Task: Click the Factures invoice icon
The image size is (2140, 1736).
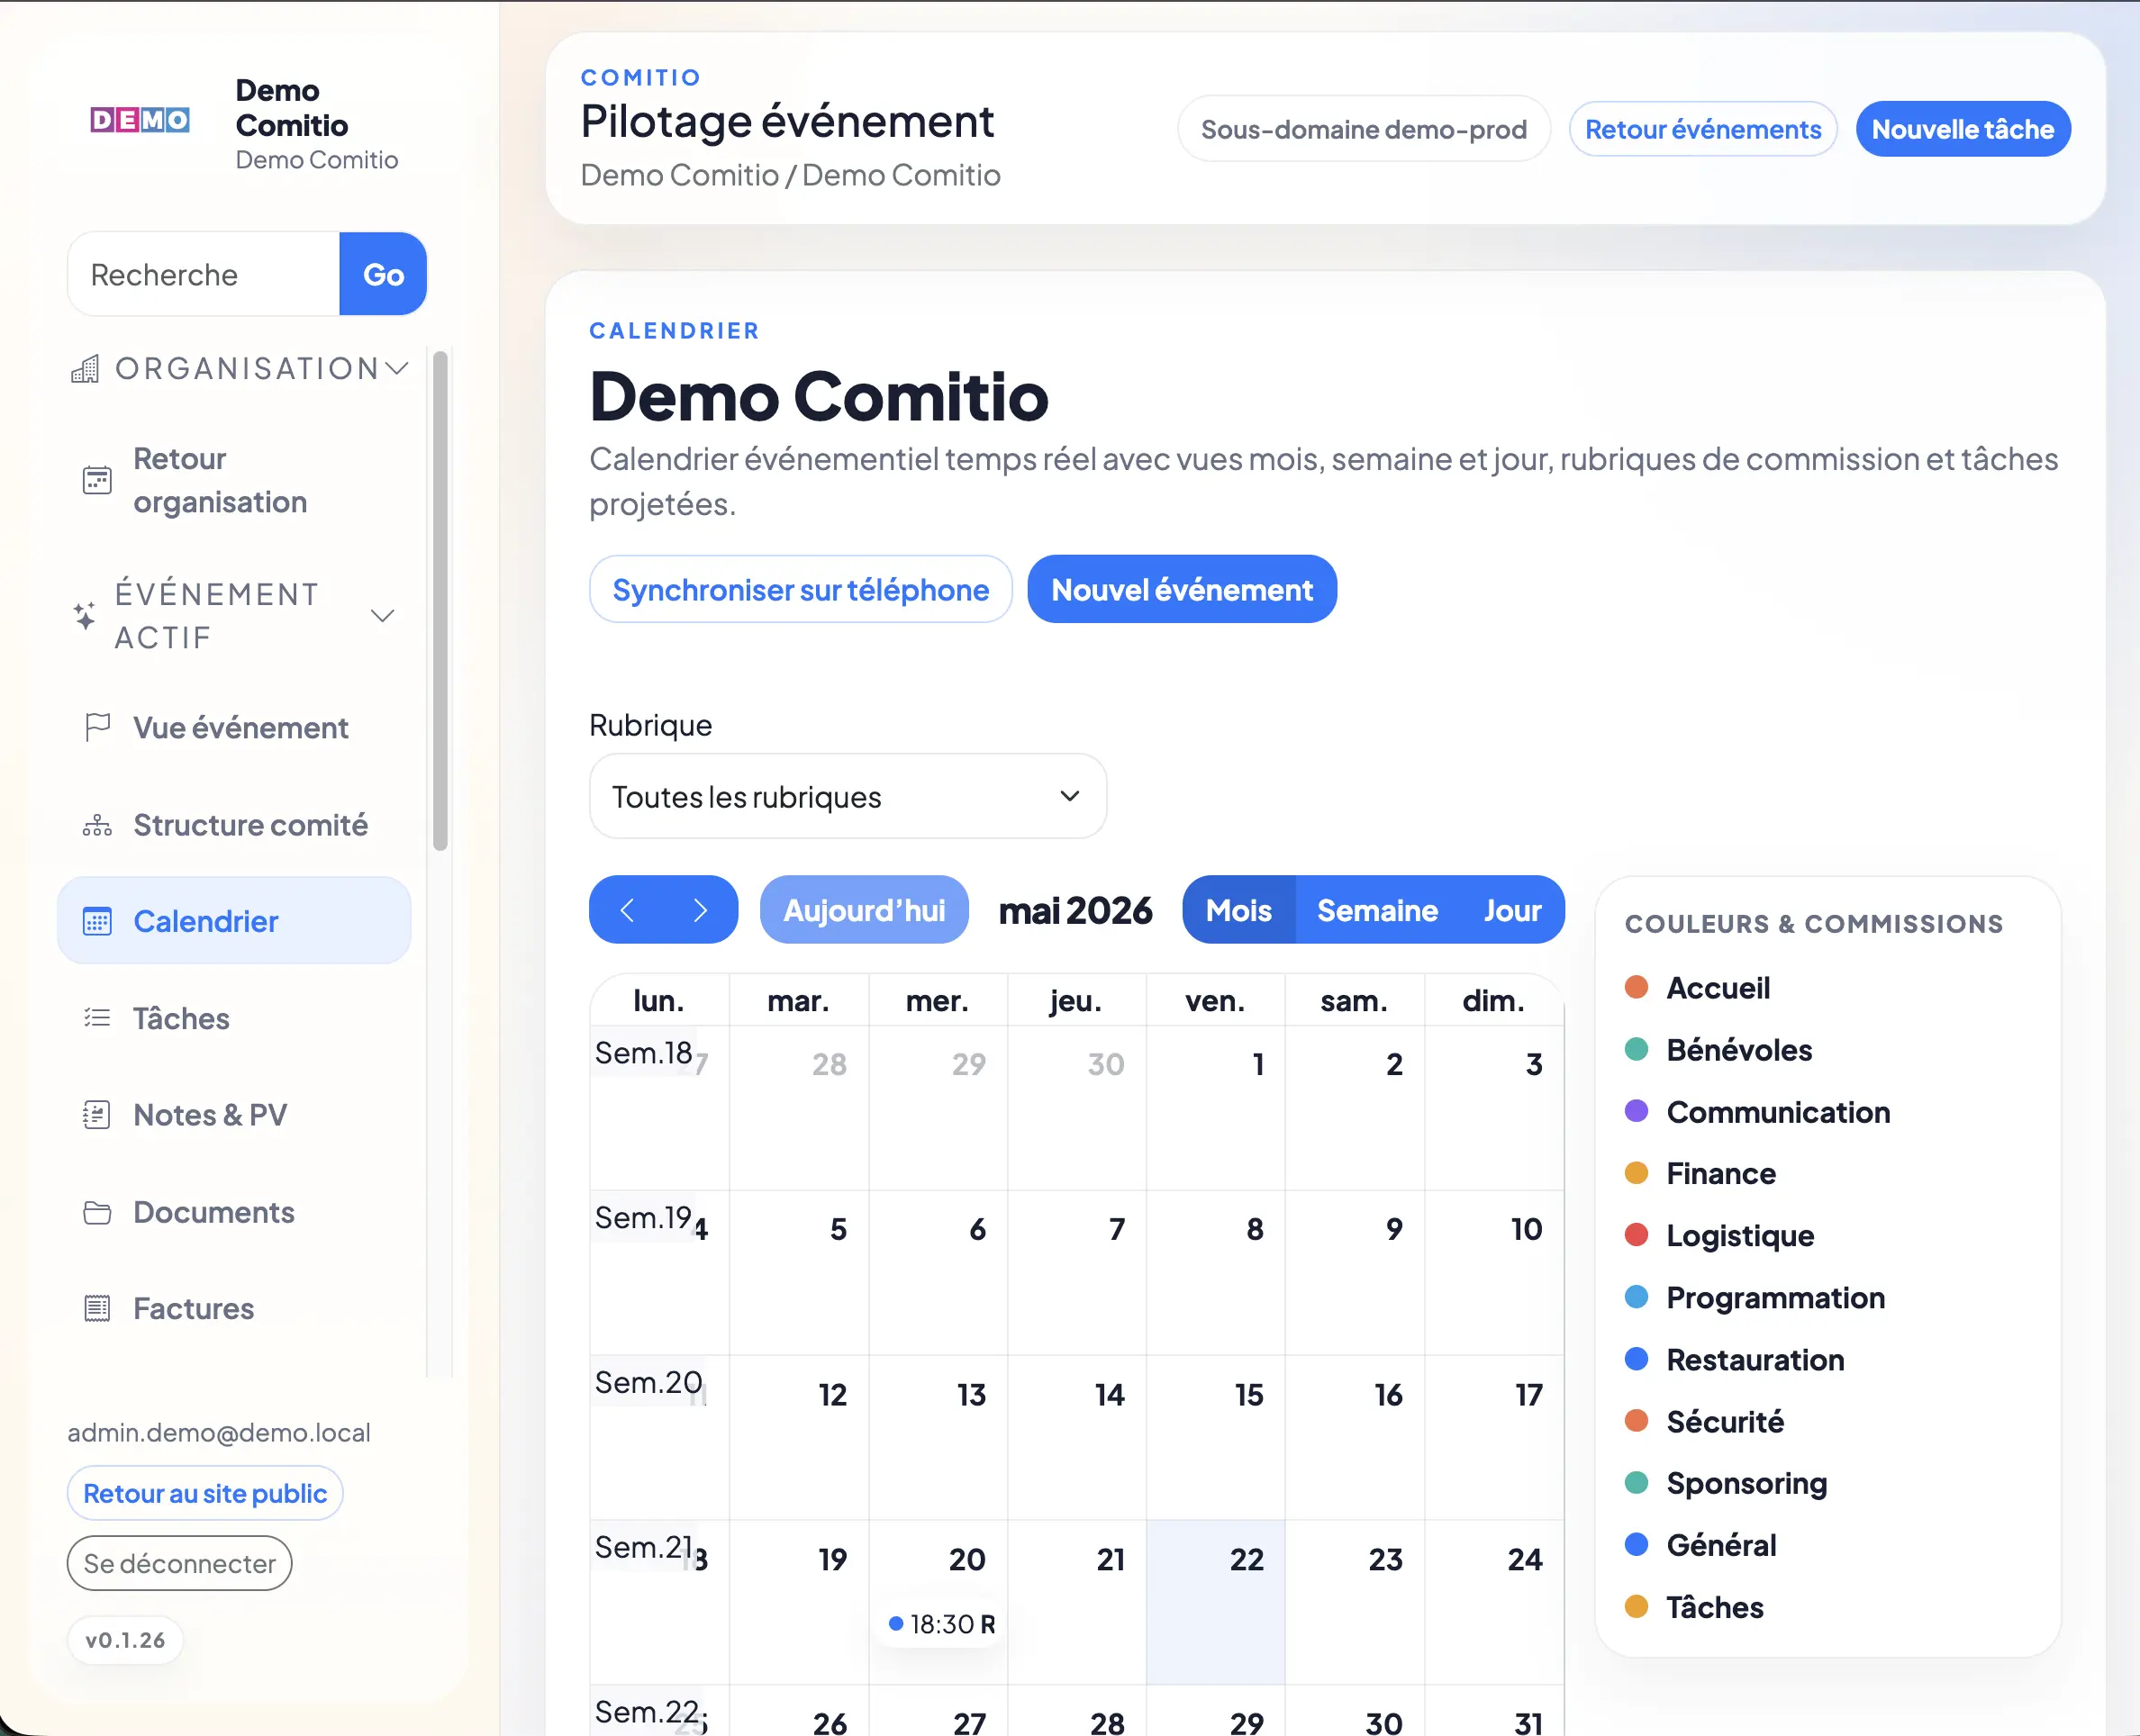Action: pos(97,1308)
